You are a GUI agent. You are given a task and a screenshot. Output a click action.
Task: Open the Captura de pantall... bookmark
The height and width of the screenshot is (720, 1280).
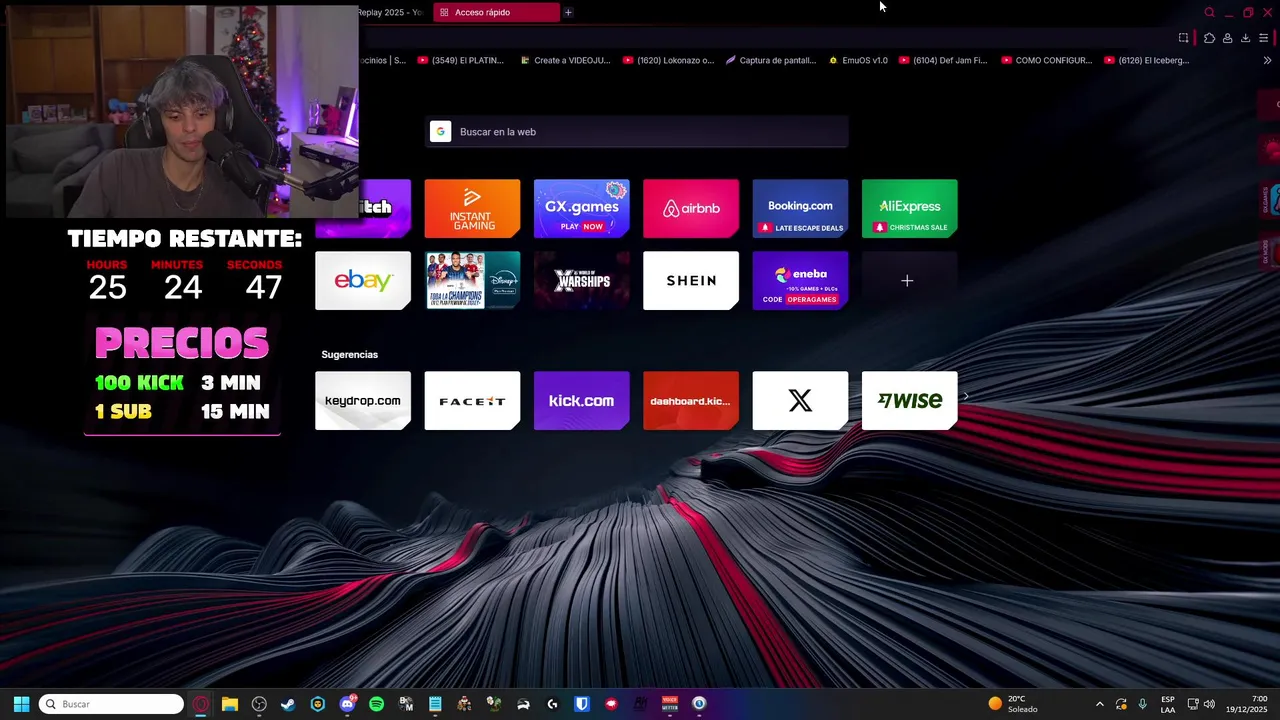771,60
